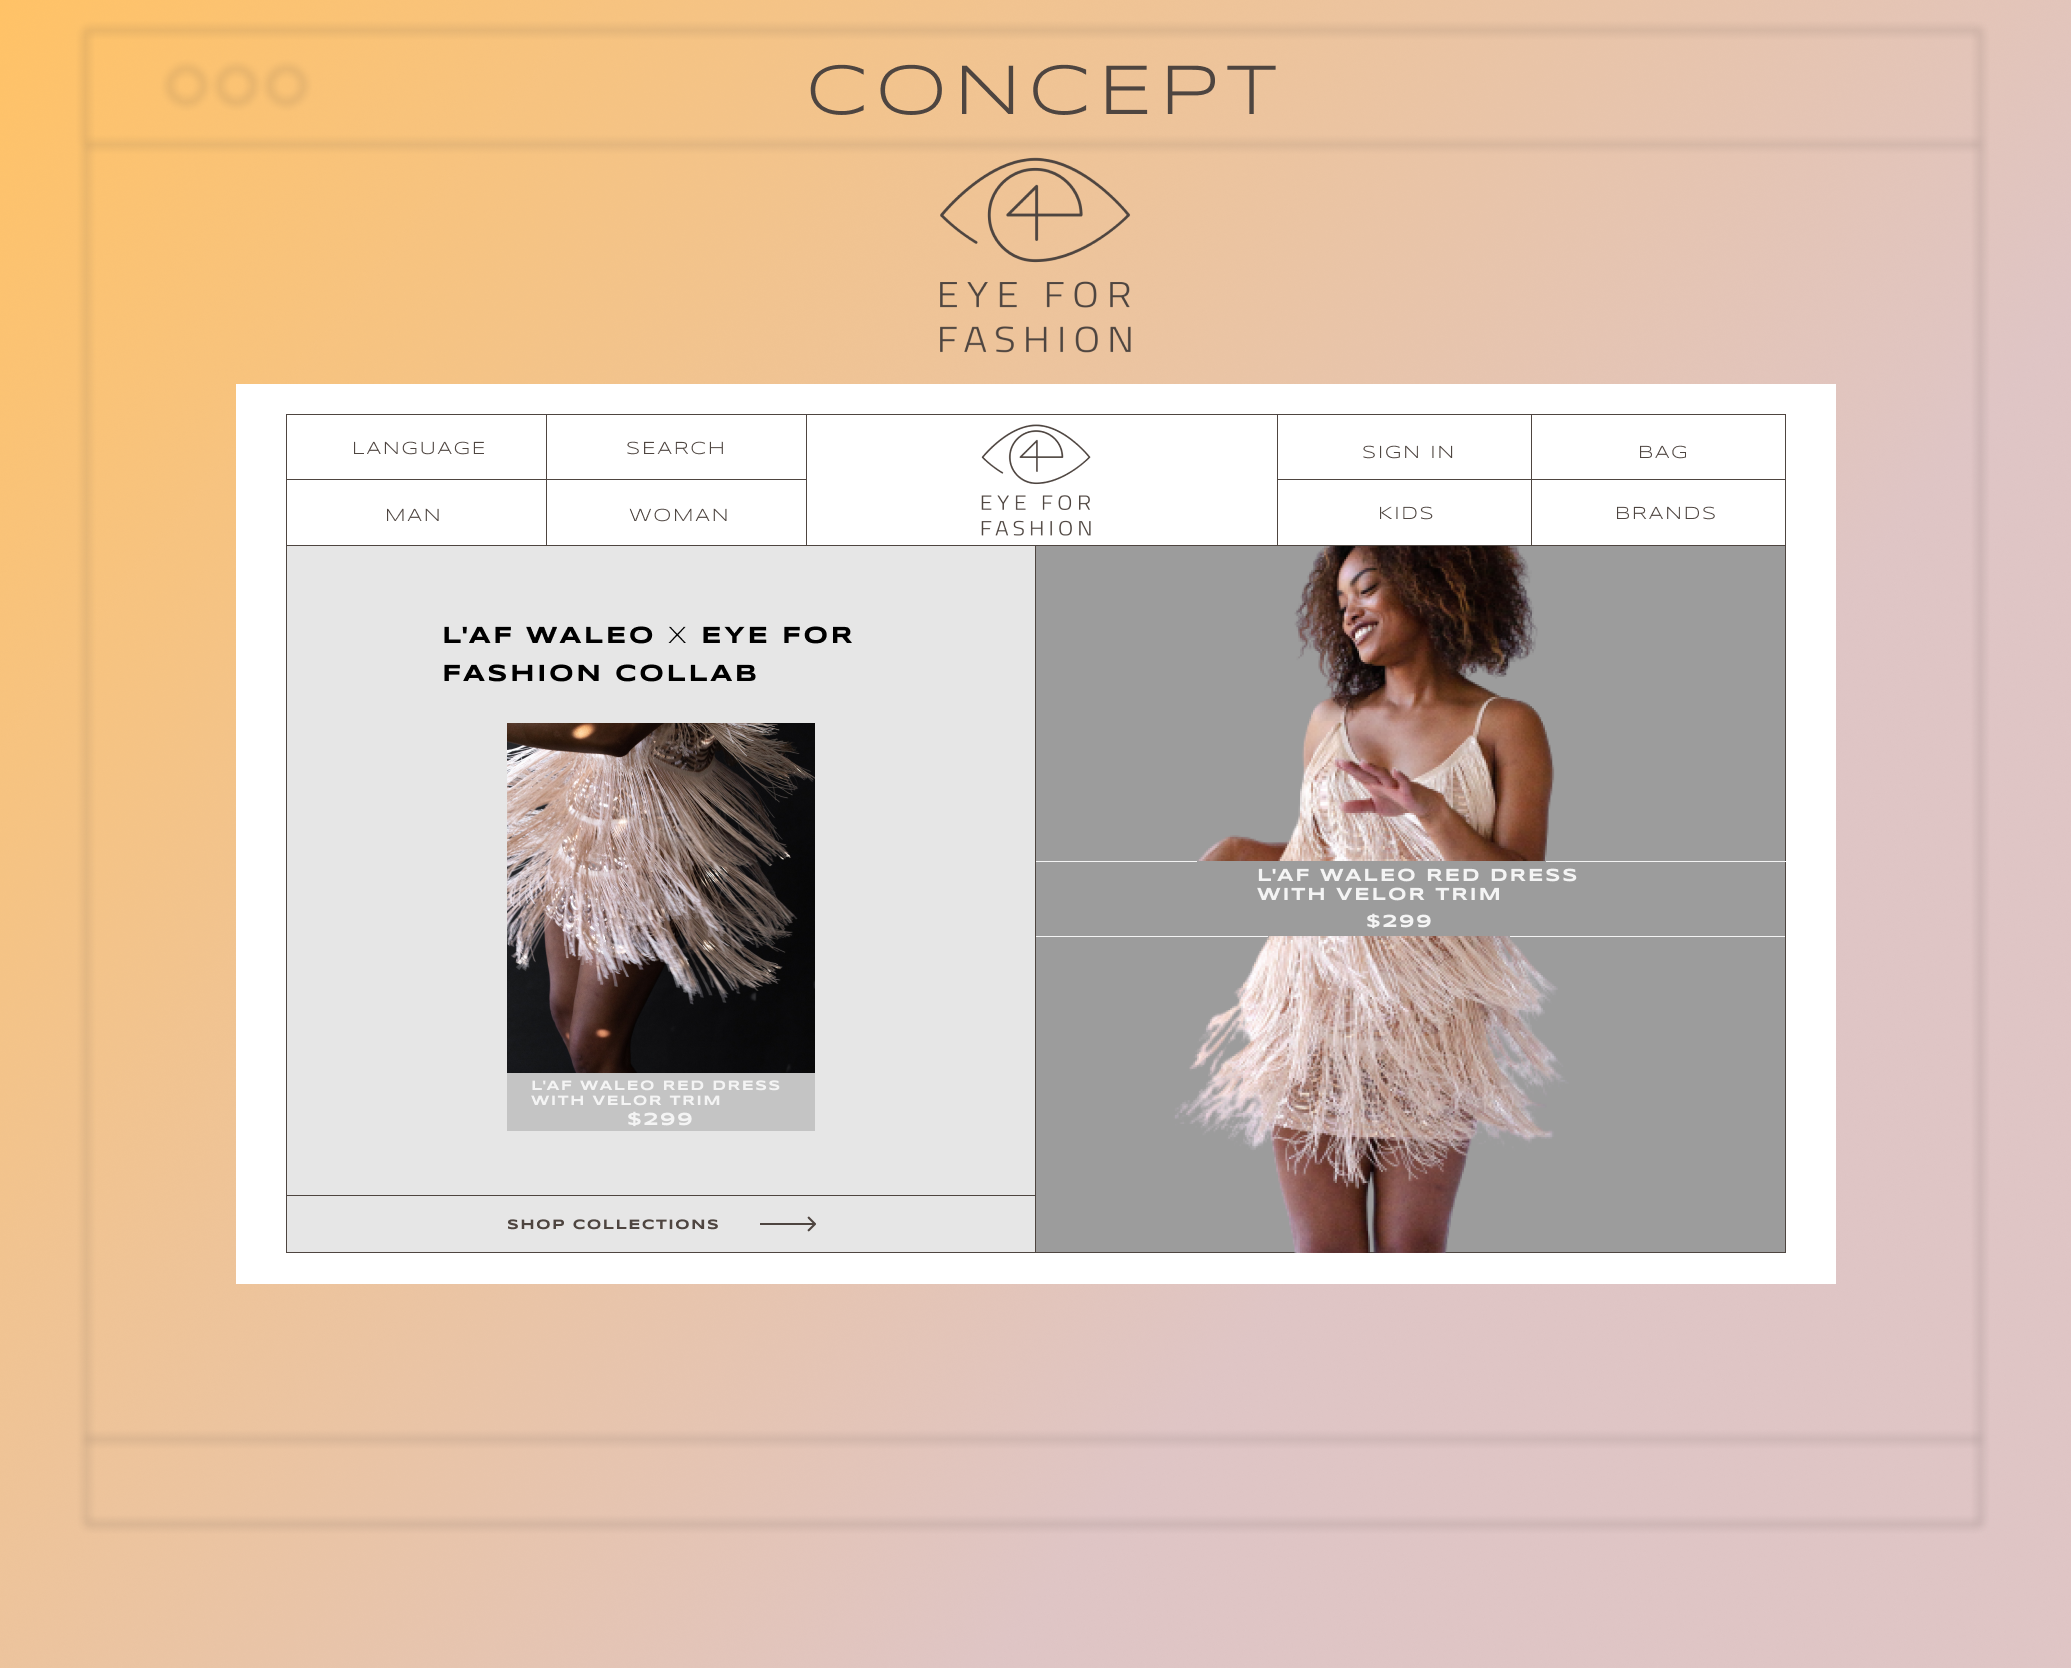Open the Woman category
2071x1668 pixels.
pyautogui.click(x=679, y=515)
